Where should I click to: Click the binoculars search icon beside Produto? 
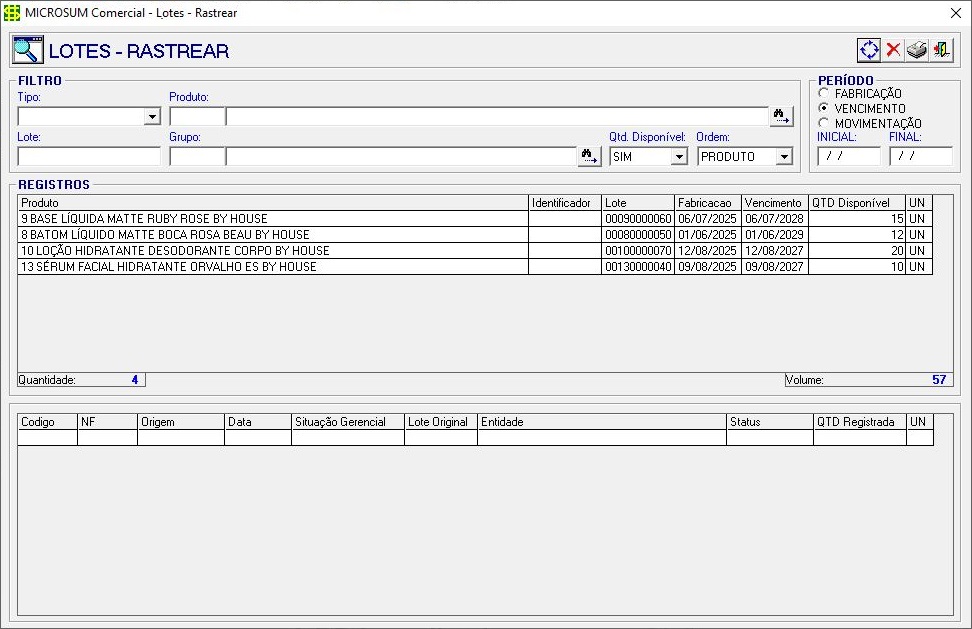point(781,116)
